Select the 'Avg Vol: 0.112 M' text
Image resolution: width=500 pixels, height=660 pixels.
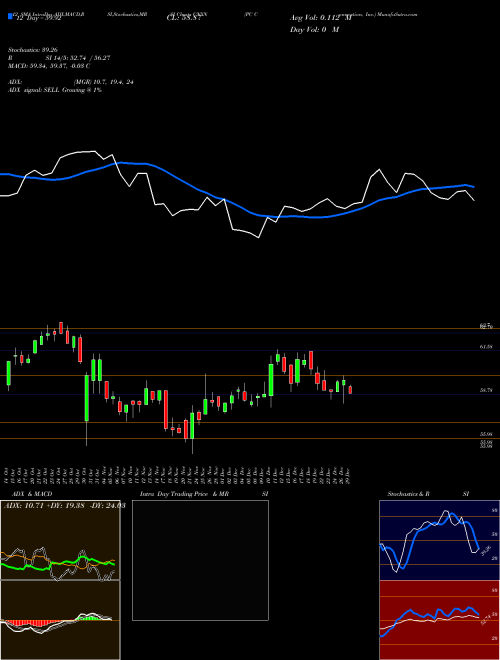tap(320, 18)
